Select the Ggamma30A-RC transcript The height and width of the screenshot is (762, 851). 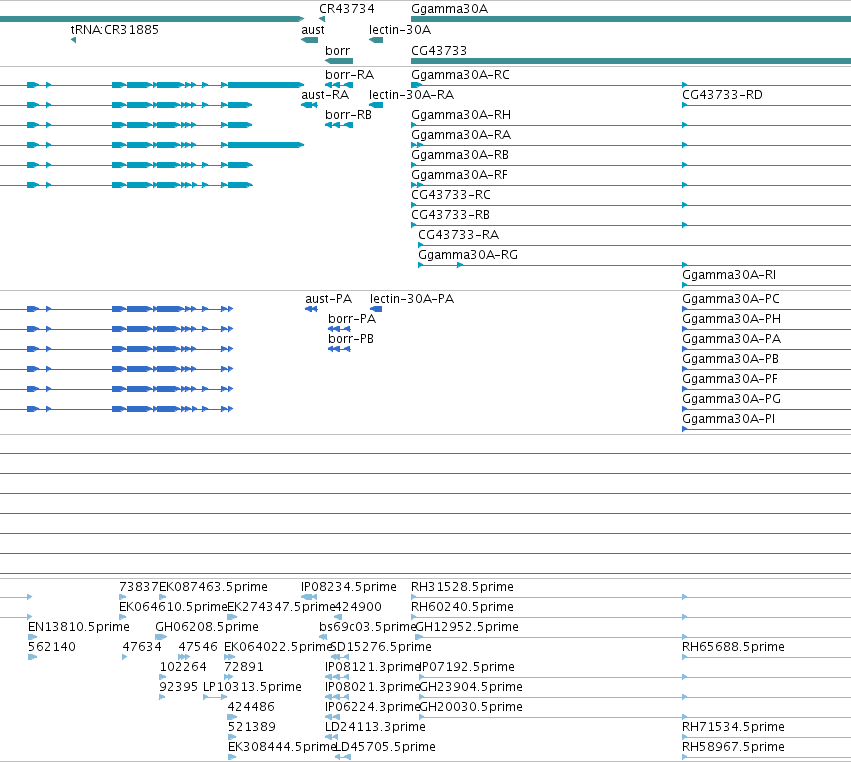631,85
